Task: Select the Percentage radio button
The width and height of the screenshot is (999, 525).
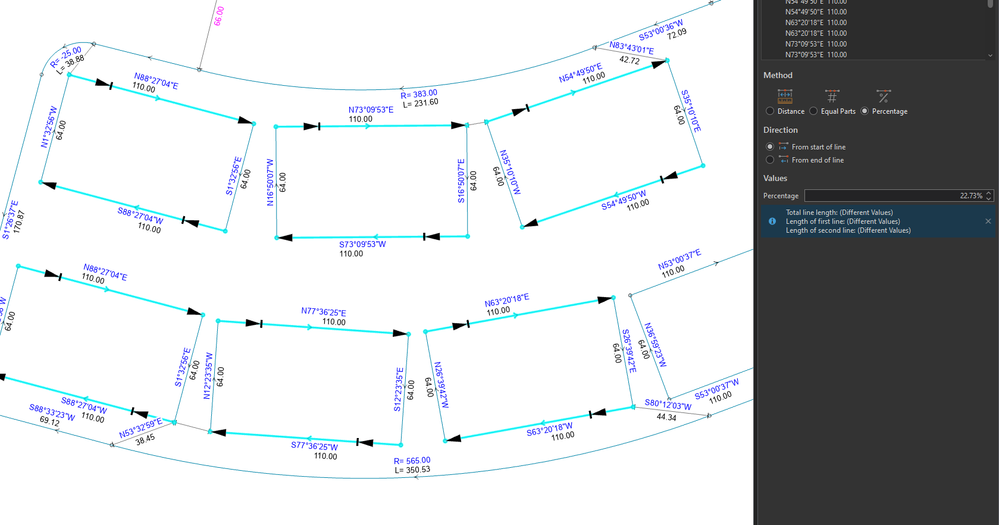Action: point(865,111)
